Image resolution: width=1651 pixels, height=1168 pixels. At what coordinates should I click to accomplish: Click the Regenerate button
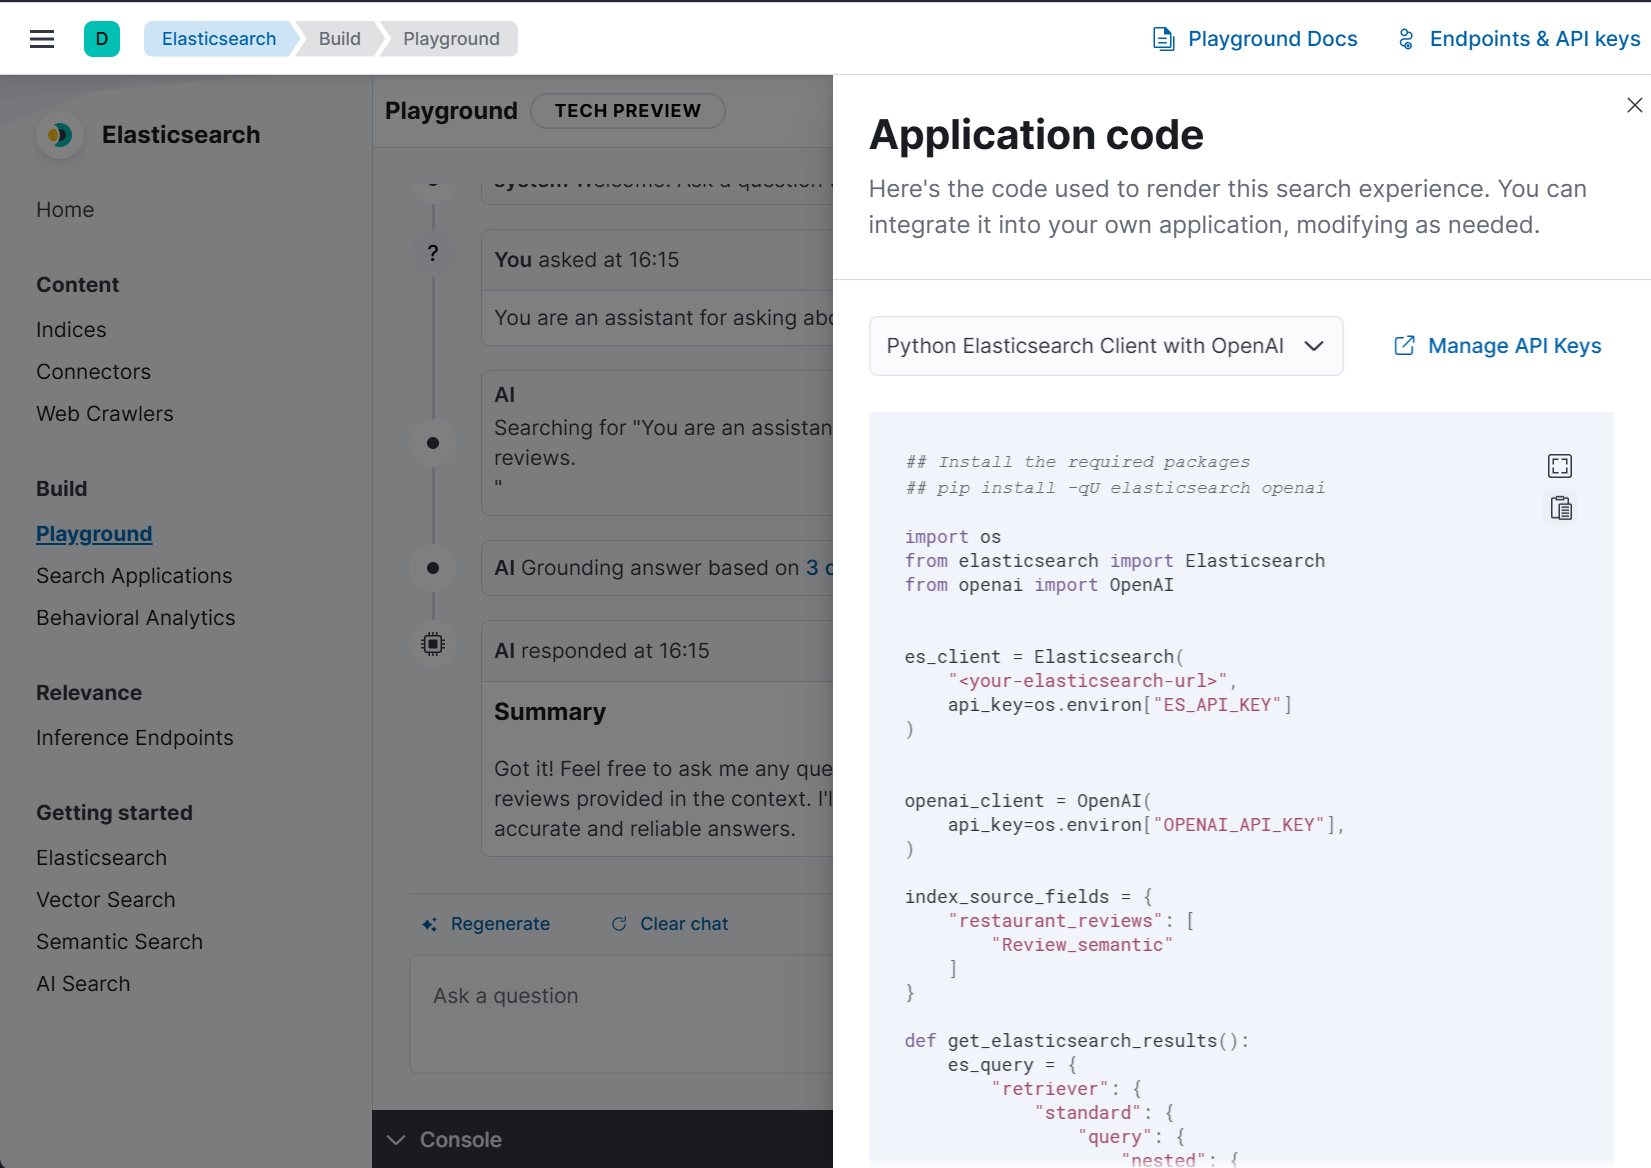pos(486,924)
